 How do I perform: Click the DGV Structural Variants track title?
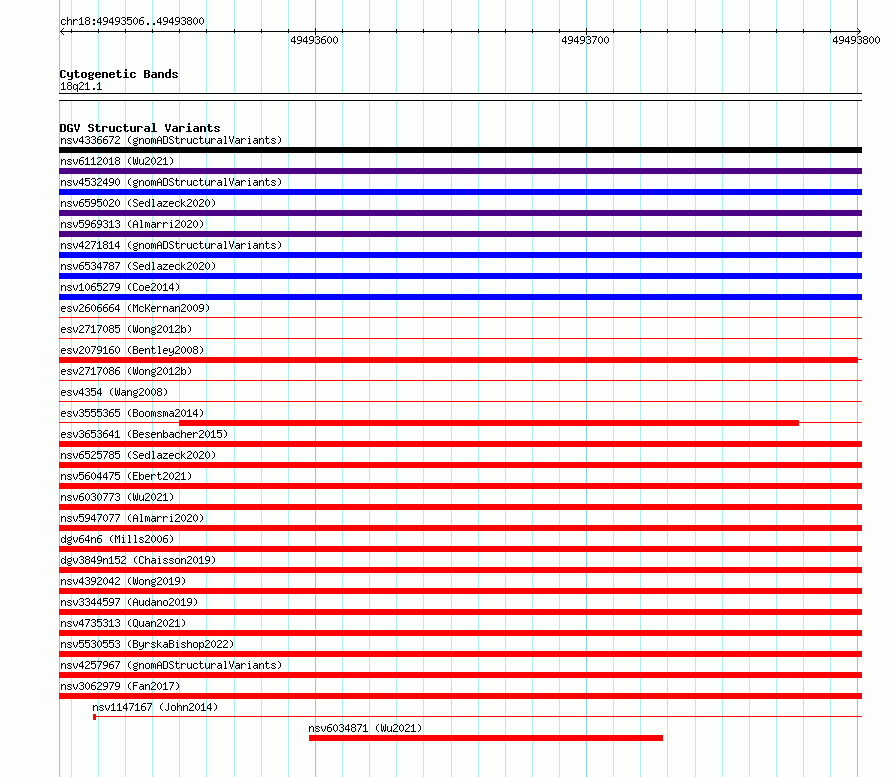tap(140, 128)
